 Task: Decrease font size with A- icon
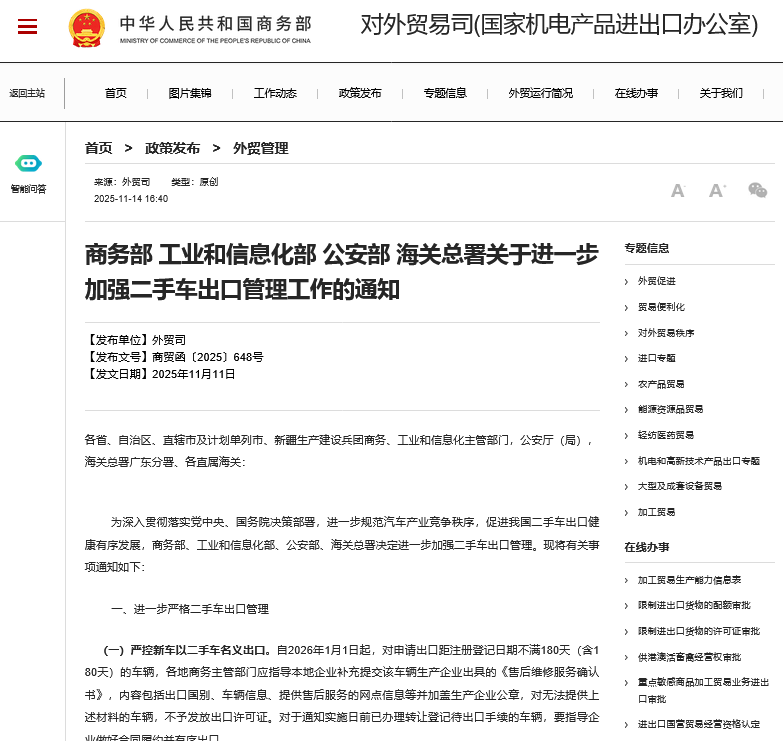point(678,190)
